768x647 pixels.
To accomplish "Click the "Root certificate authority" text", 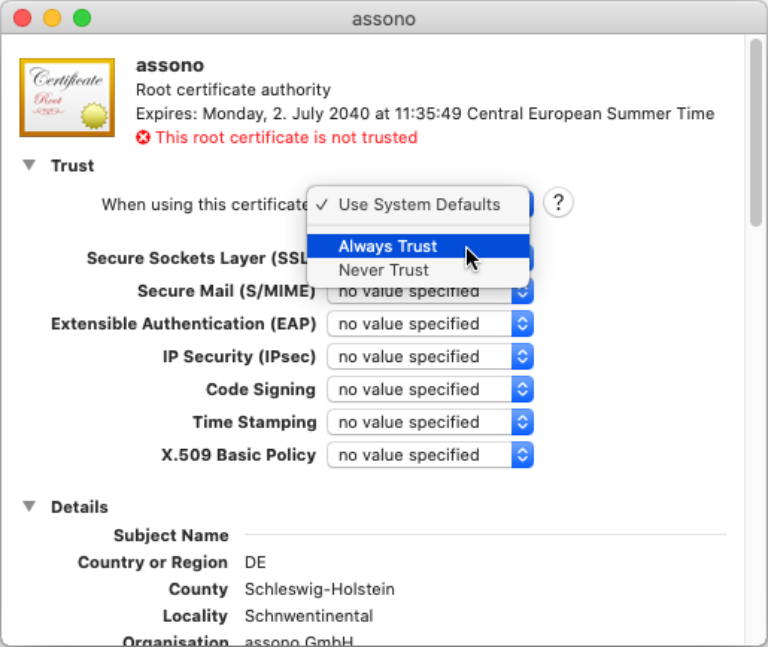I will click(x=233, y=90).
